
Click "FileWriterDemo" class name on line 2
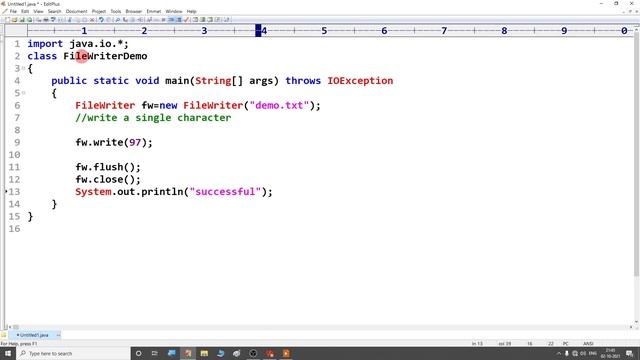105,56
